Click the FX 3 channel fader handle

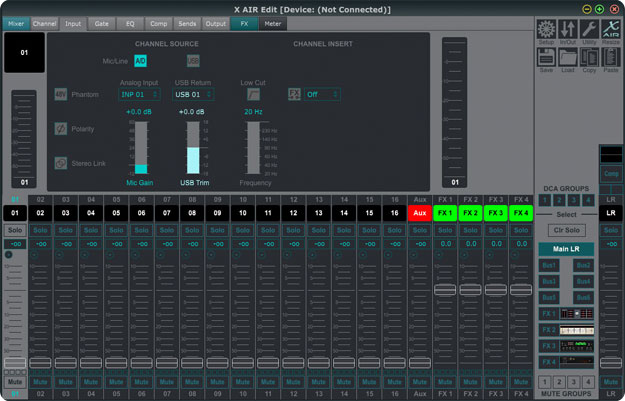[x=495, y=290]
